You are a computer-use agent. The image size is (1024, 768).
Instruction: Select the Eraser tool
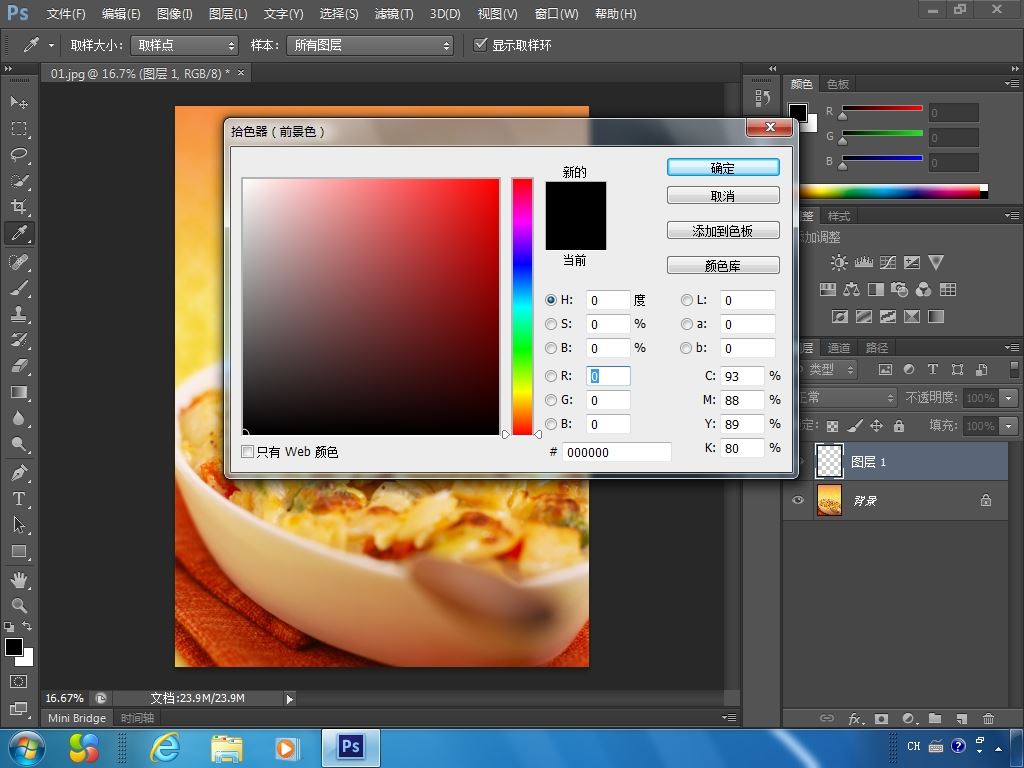pos(19,366)
